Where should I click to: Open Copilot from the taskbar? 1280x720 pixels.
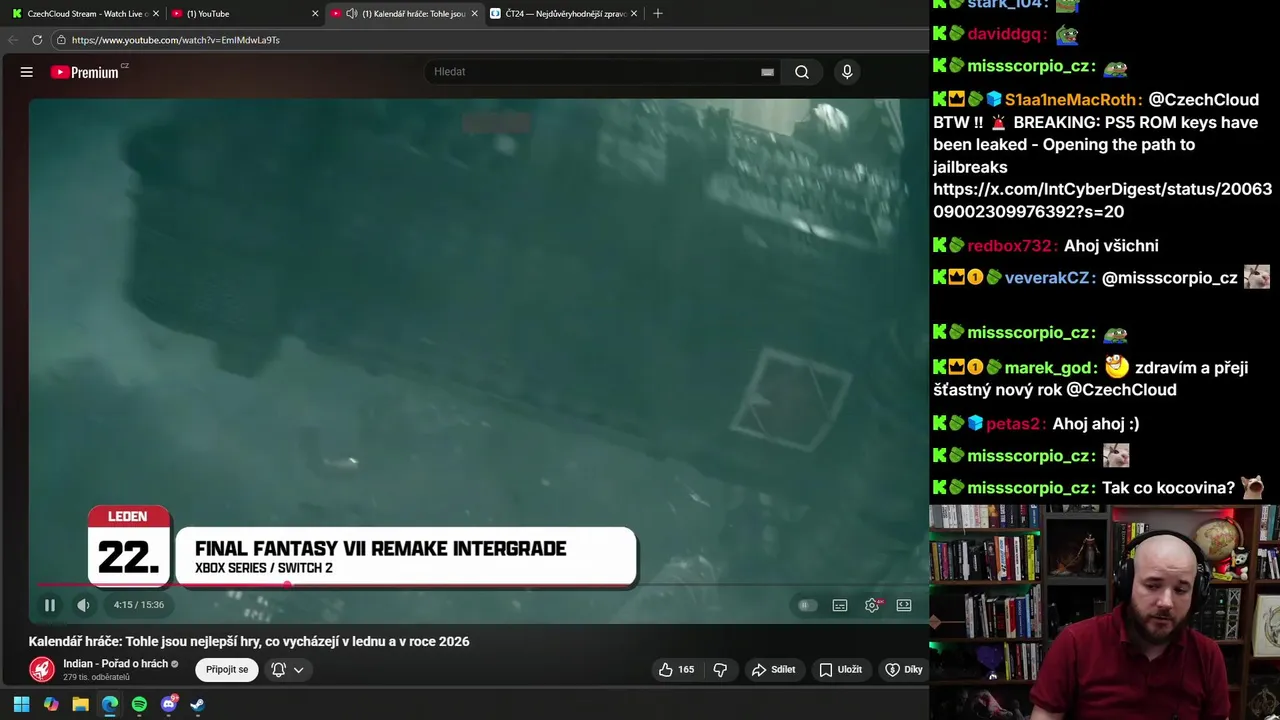pos(51,704)
